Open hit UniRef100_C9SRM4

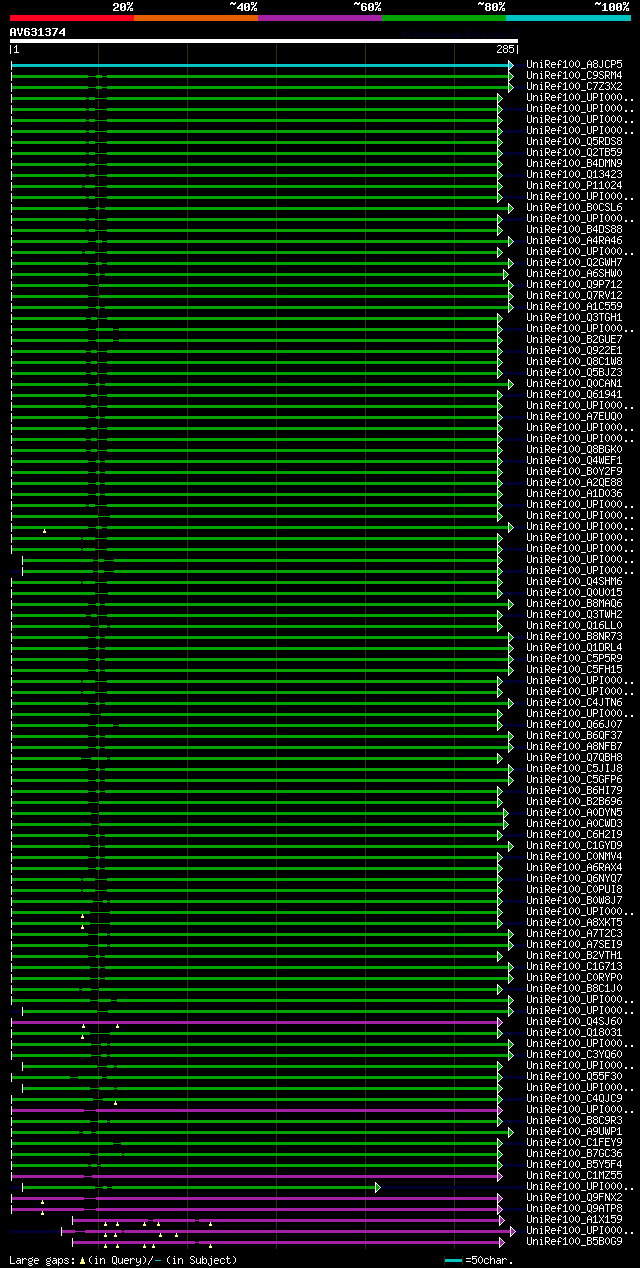(x=574, y=75)
